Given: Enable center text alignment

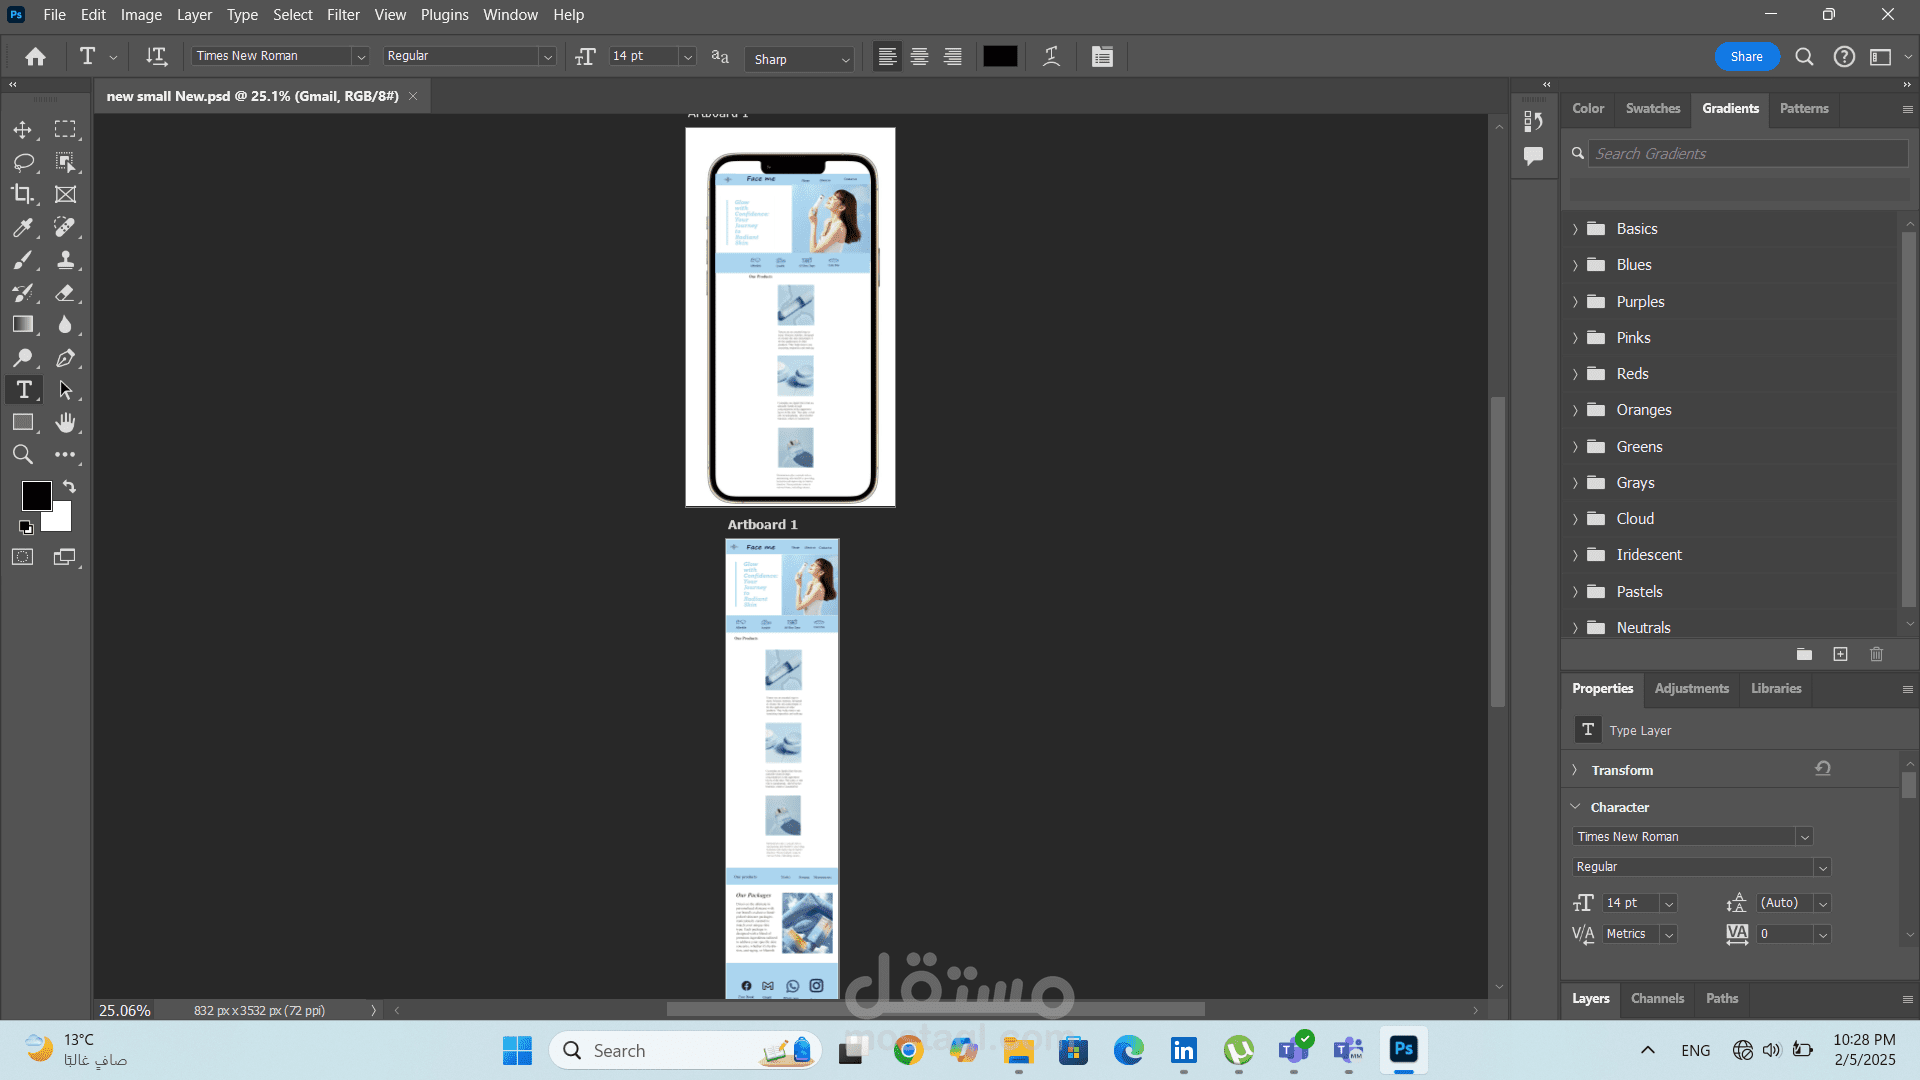Looking at the screenshot, I should point(920,57).
